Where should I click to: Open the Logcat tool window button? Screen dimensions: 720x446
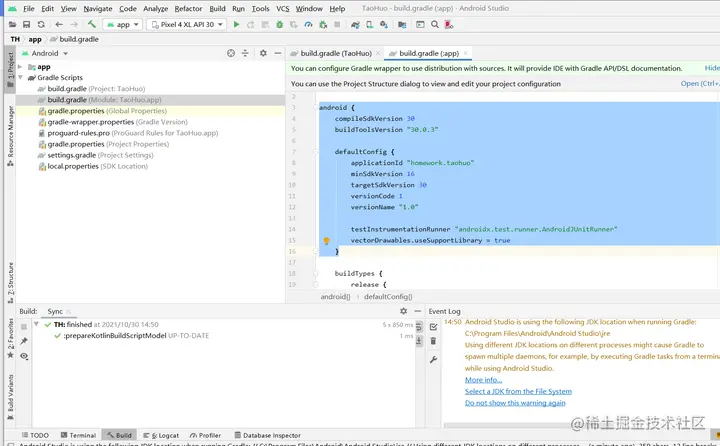point(161,435)
